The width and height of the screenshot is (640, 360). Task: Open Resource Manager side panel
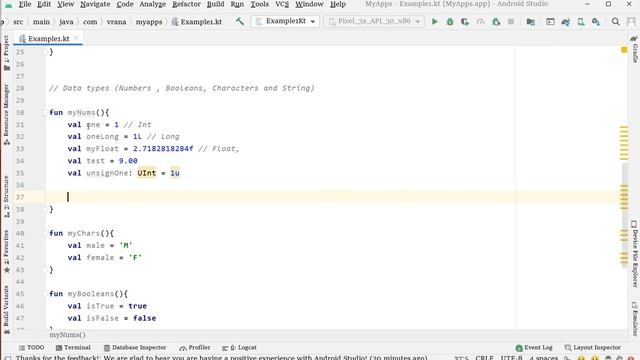click(x=7, y=115)
